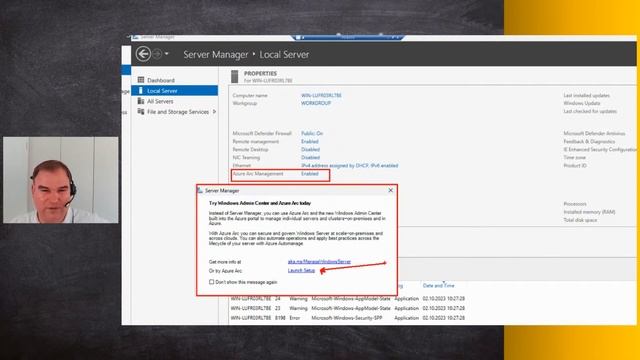Click the All Servers icon in the sidebar
Viewport: 640px width, 360px height.
click(x=141, y=101)
